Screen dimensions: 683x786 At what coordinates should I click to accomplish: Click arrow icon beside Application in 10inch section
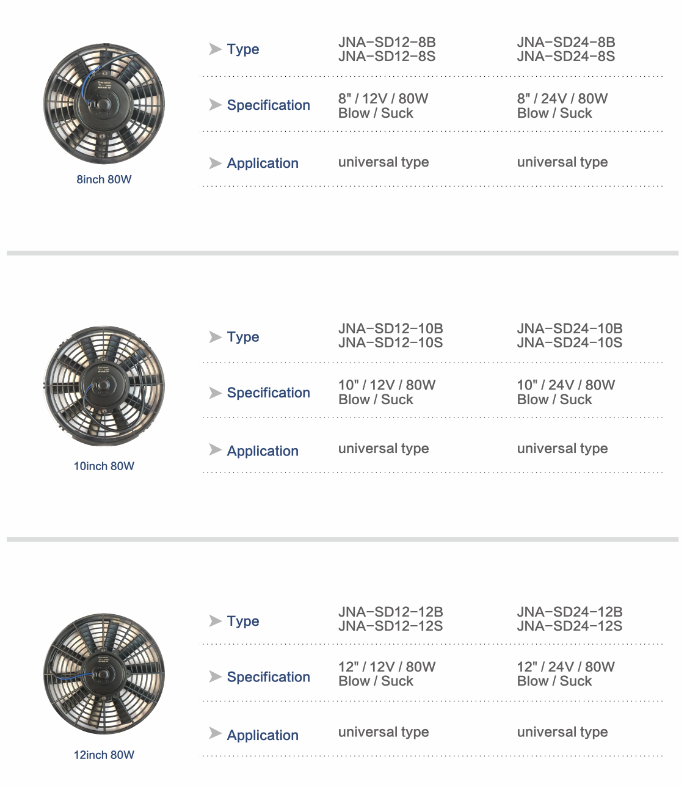click(x=215, y=450)
